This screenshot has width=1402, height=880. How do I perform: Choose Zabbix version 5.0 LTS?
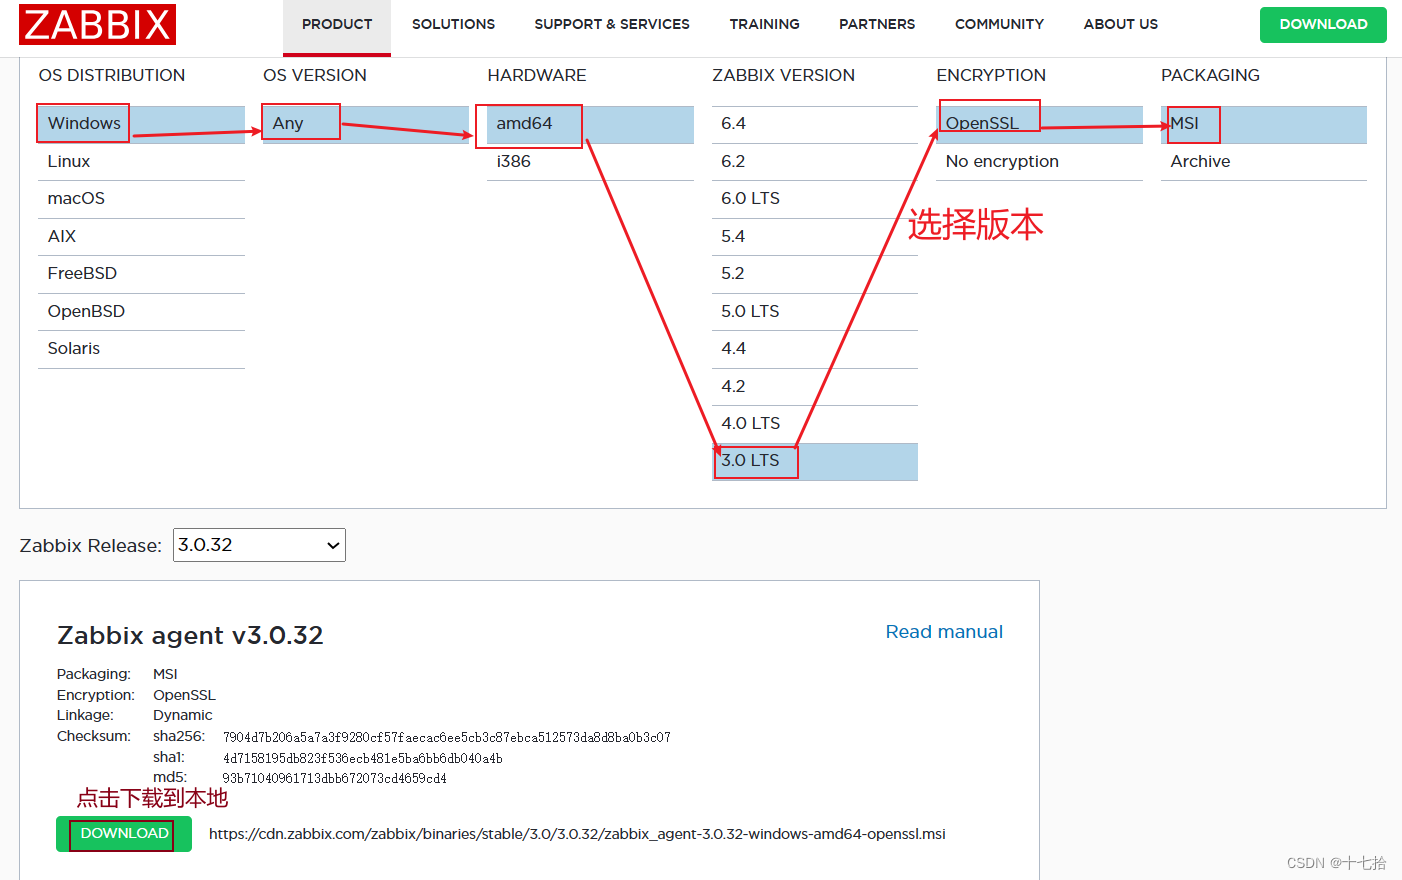coord(815,312)
